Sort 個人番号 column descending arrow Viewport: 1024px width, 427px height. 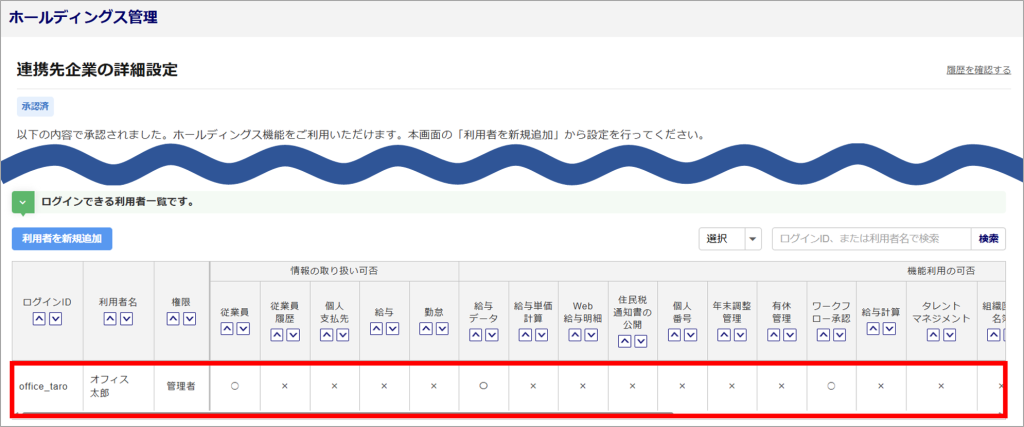click(690, 334)
